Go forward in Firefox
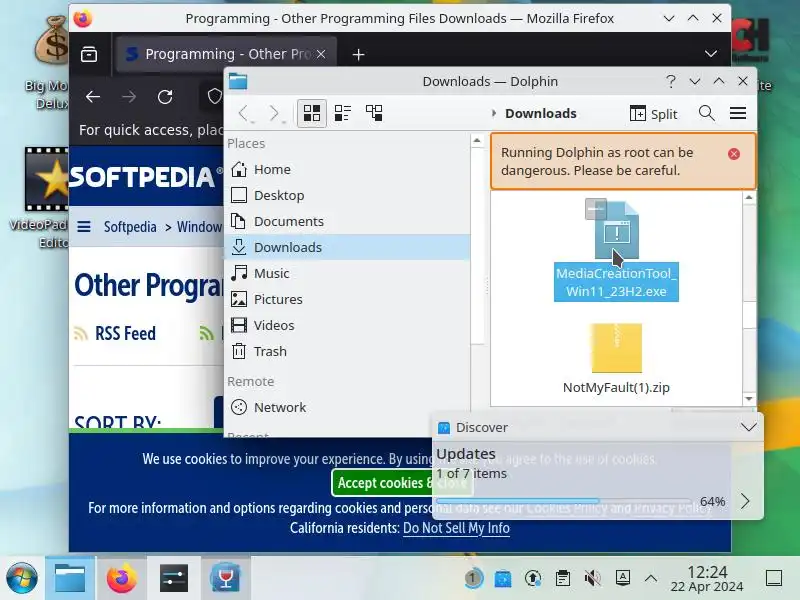This screenshot has width=800, height=600. 129,97
